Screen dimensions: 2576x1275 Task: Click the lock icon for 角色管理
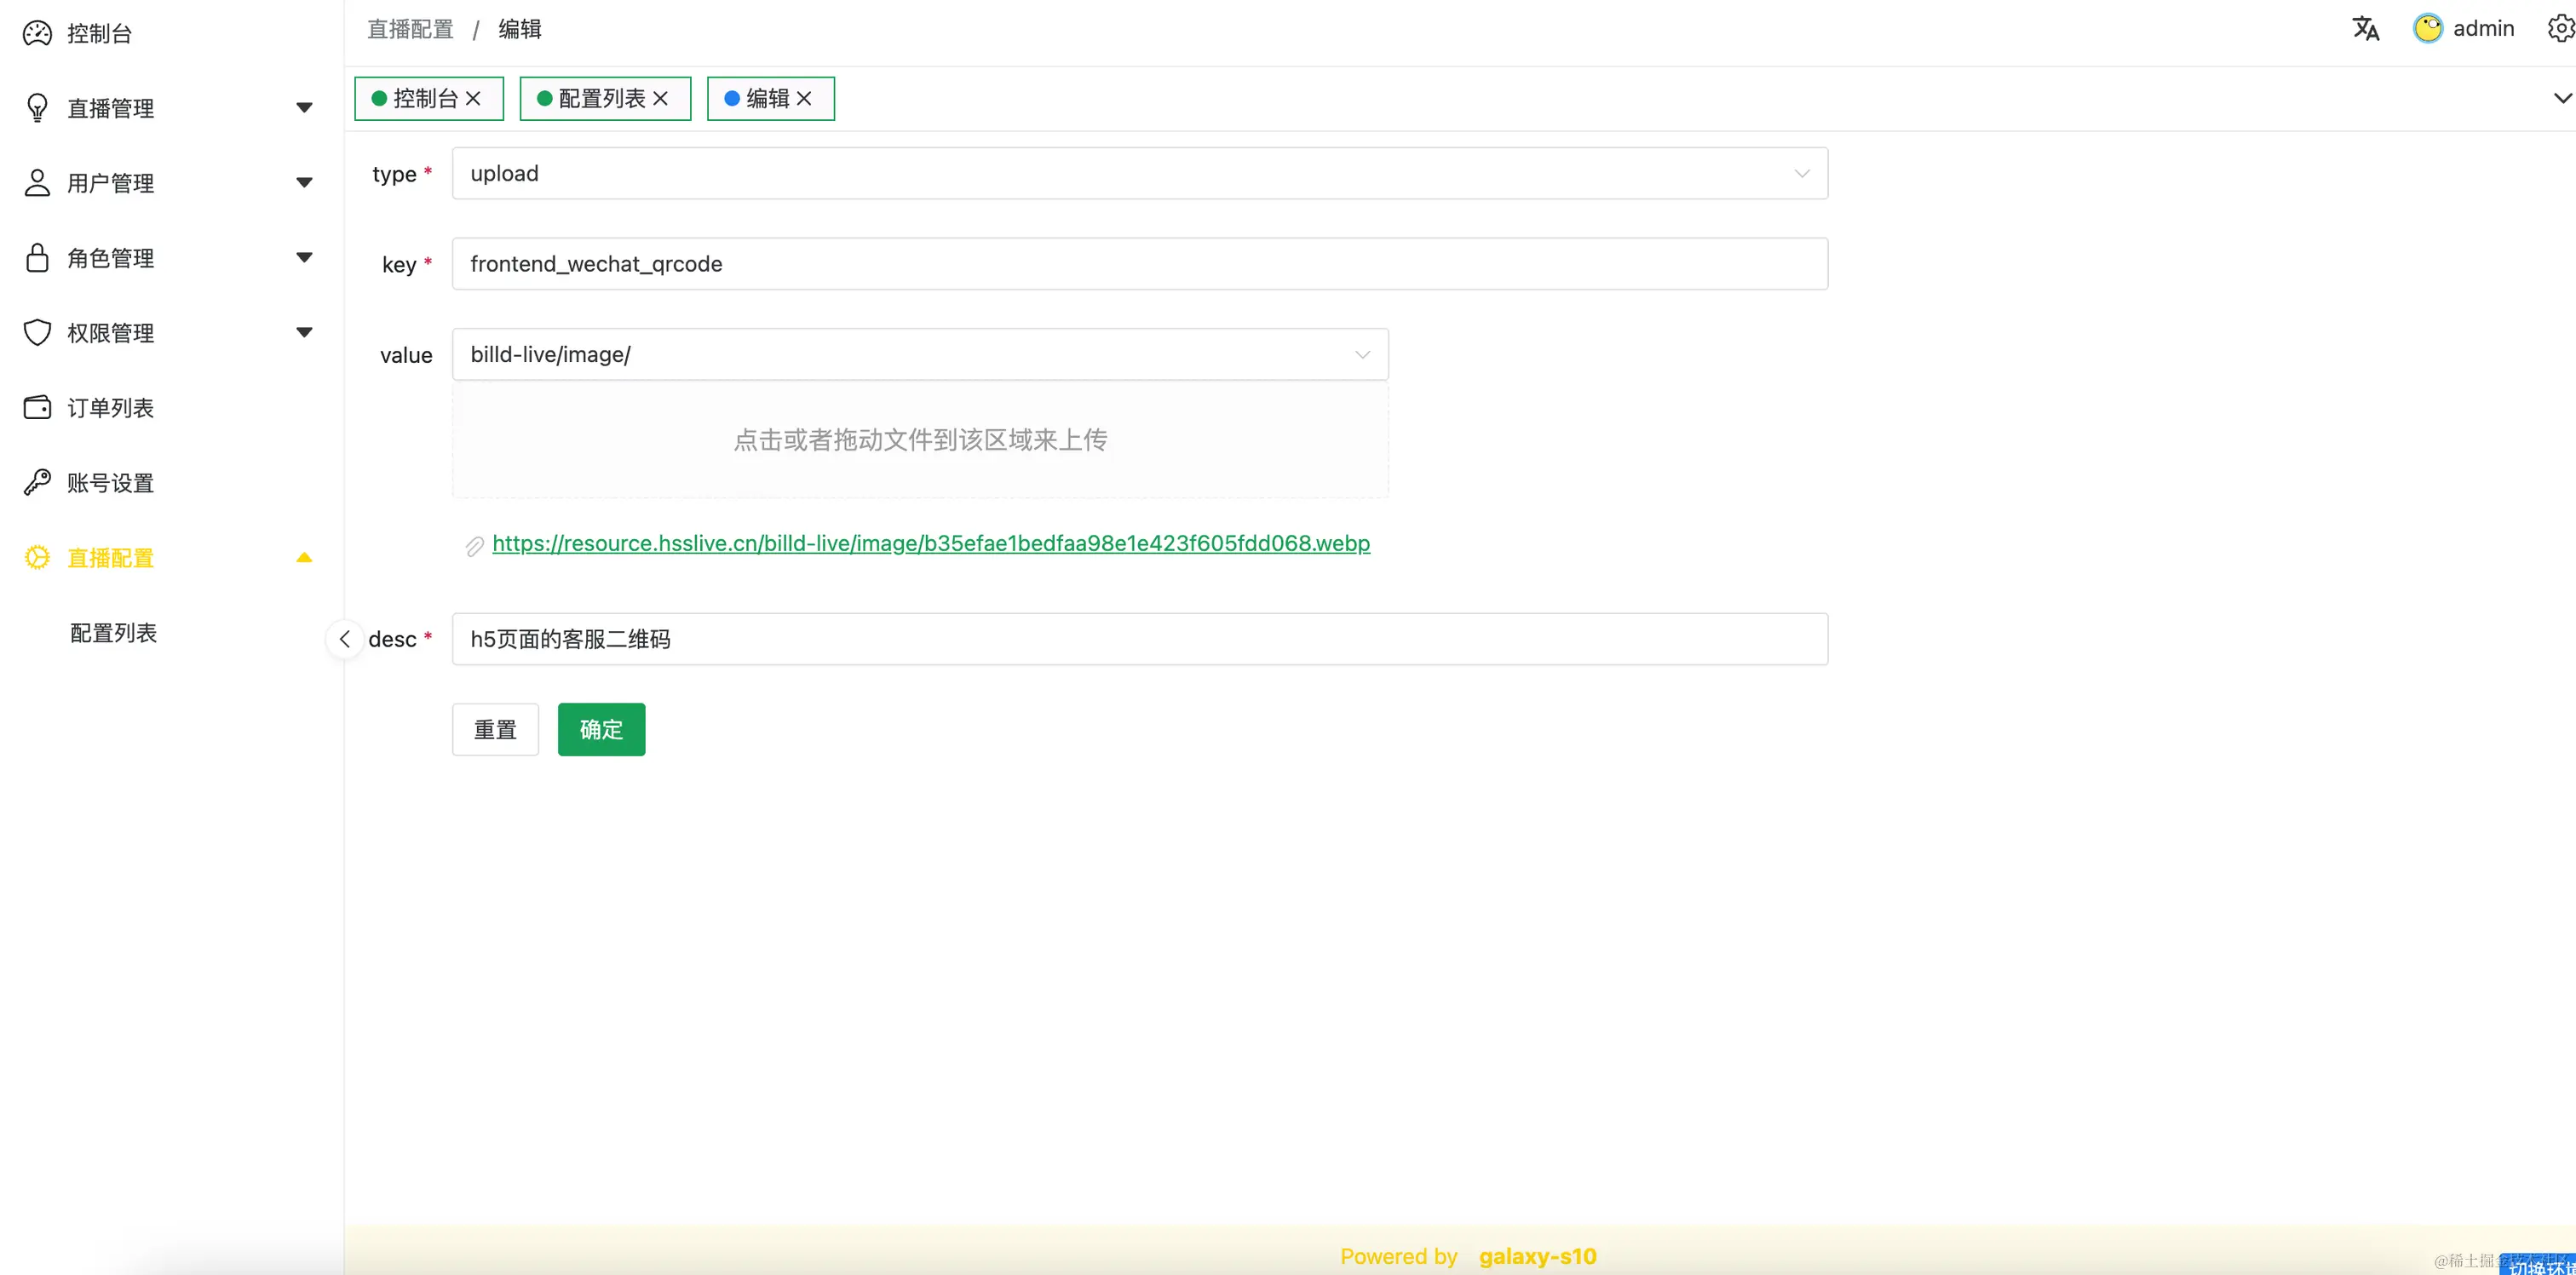pyautogui.click(x=37, y=258)
